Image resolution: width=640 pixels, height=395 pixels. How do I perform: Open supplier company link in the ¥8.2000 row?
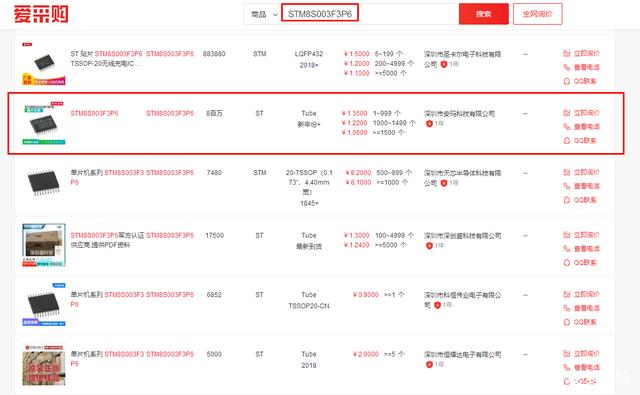(x=462, y=178)
